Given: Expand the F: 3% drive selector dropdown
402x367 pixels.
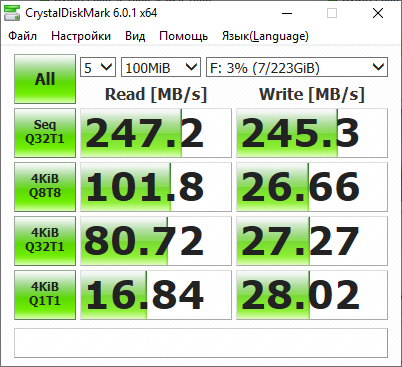Looking at the screenshot, I should (x=297, y=67).
